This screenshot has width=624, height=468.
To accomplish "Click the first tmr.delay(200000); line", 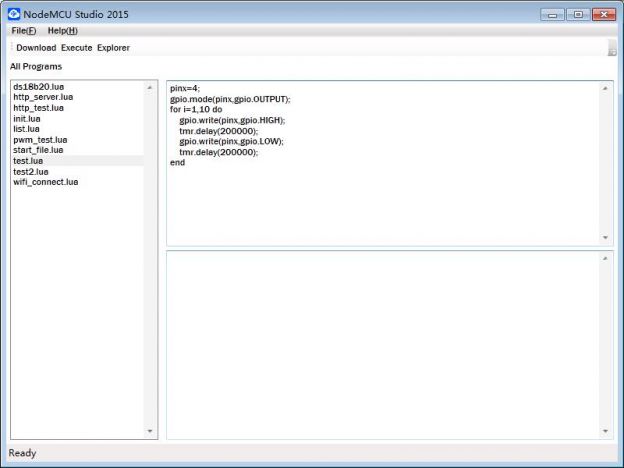I will 218,131.
